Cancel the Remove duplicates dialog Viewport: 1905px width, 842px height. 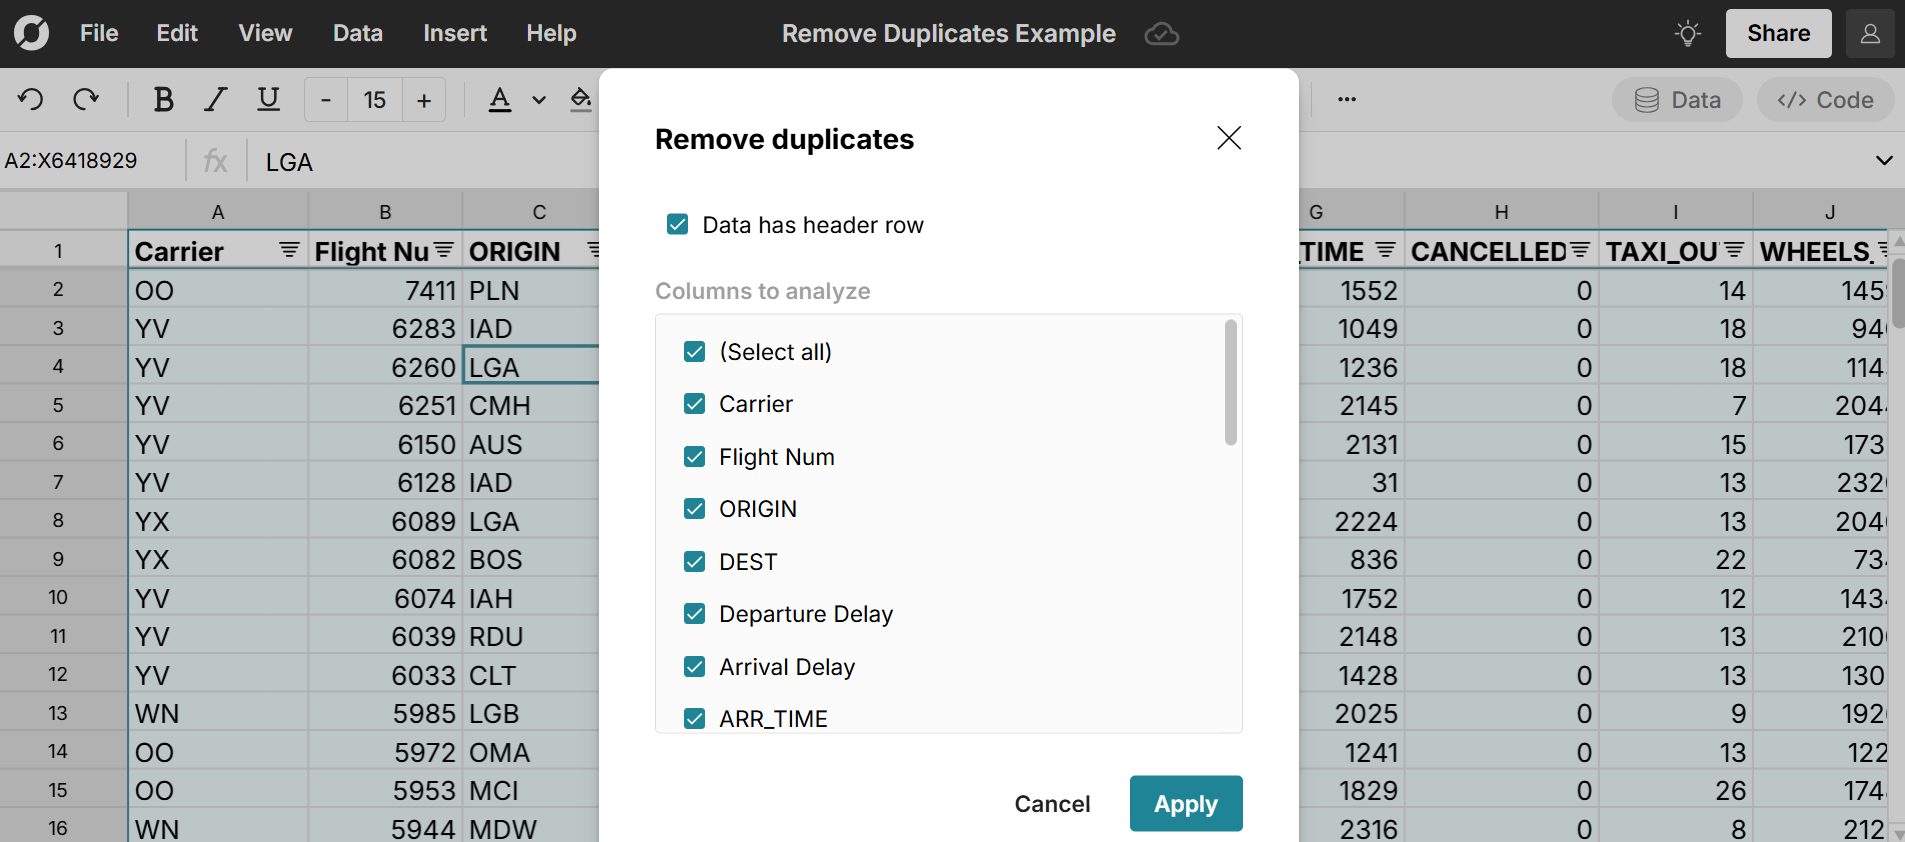coord(1052,803)
